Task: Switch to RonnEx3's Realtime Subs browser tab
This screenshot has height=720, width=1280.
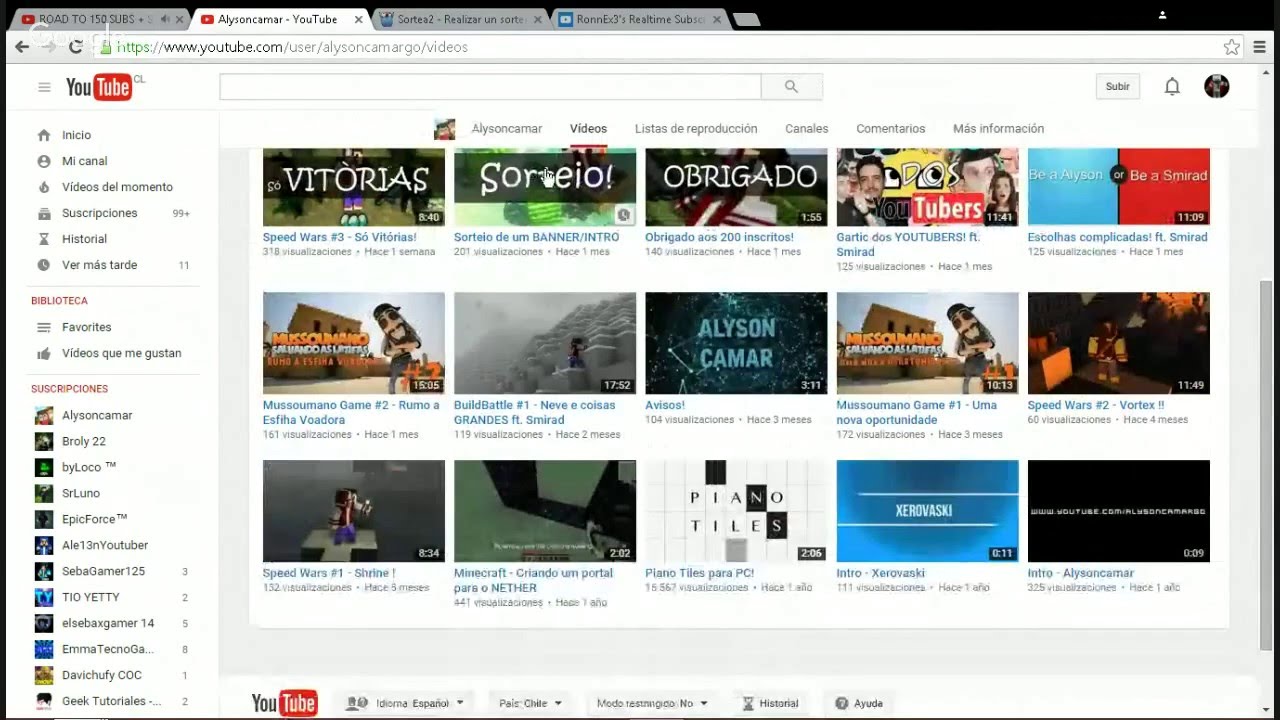Action: click(x=640, y=19)
